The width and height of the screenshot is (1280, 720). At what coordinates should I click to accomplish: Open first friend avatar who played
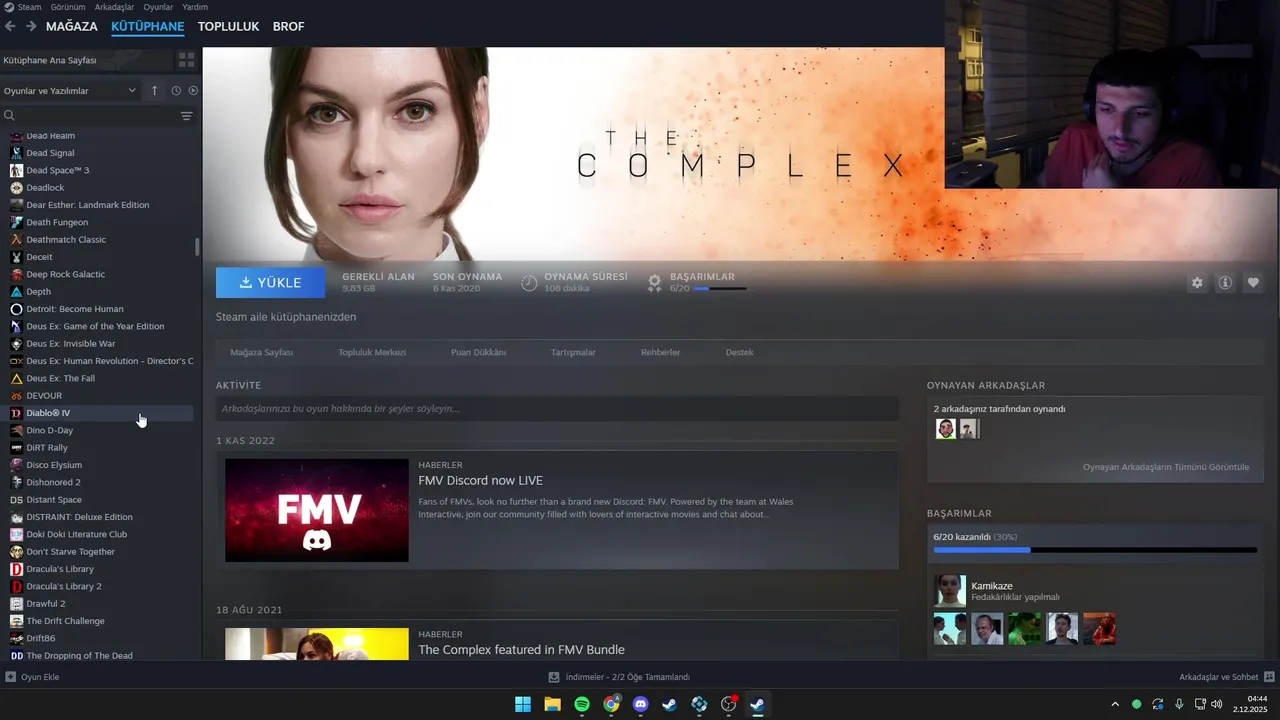(x=945, y=429)
